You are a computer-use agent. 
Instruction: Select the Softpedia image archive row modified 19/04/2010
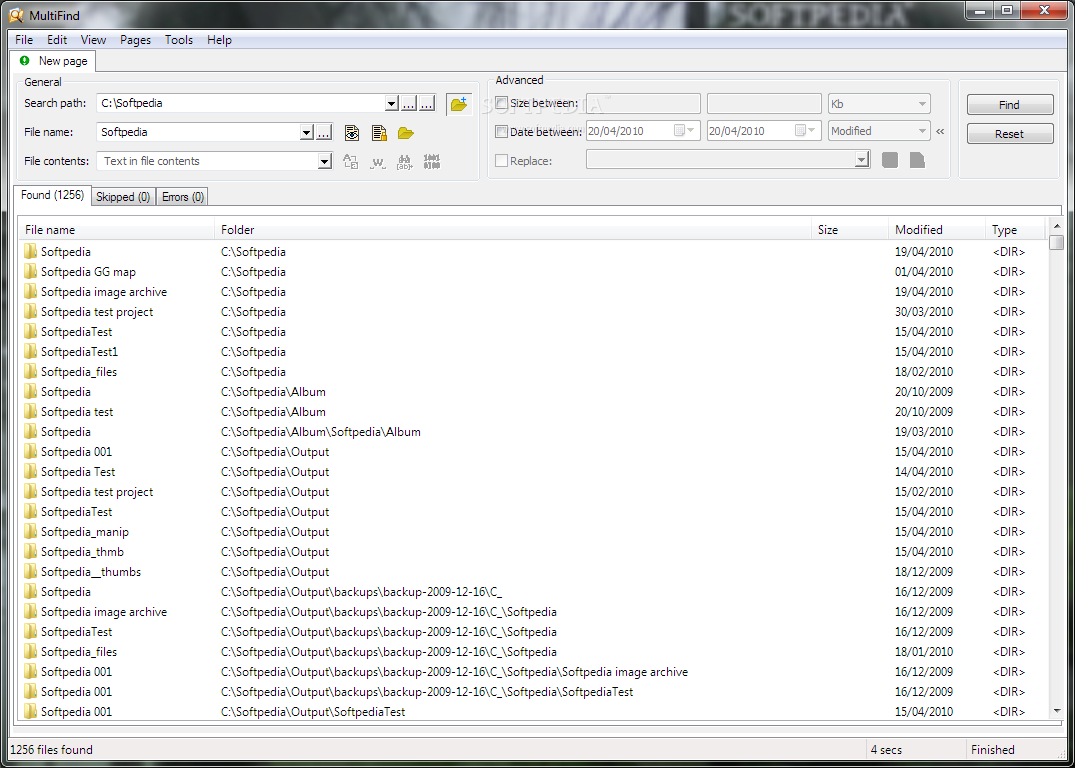533,291
